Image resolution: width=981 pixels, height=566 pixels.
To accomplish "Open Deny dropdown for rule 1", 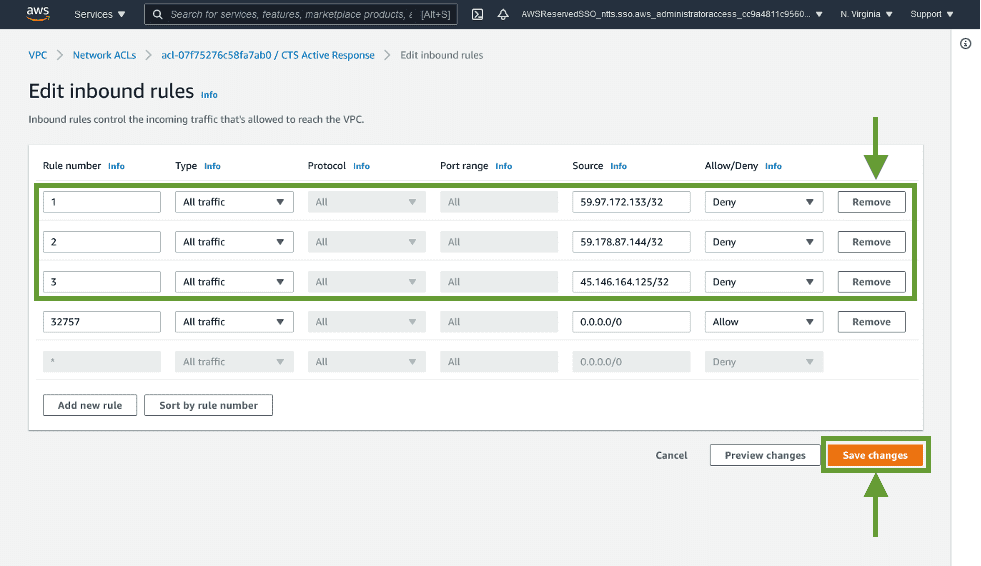I will [x=764, y=202].
